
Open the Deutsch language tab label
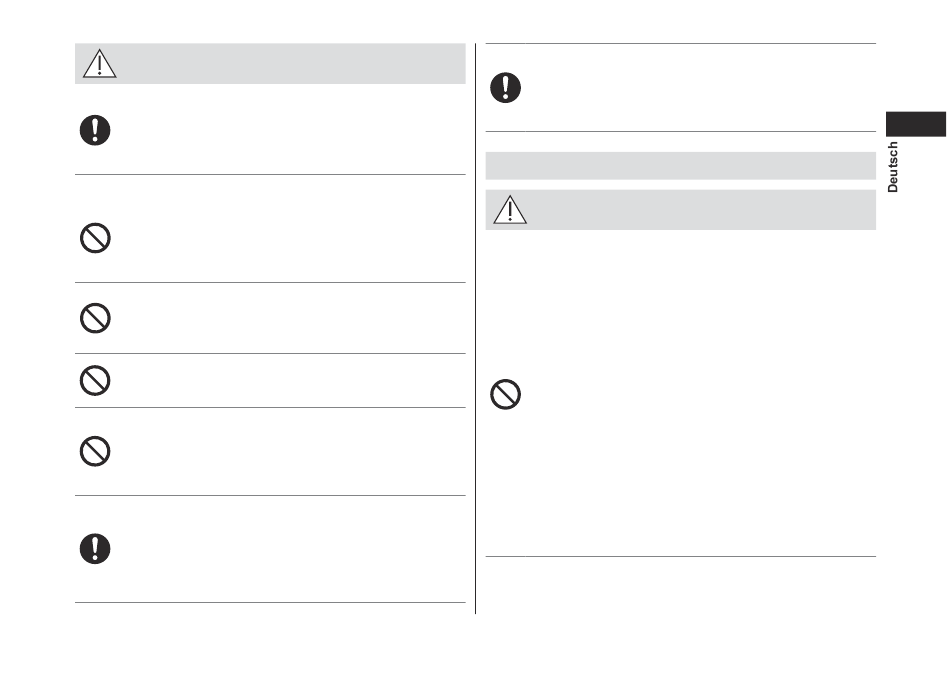point(892,167)
